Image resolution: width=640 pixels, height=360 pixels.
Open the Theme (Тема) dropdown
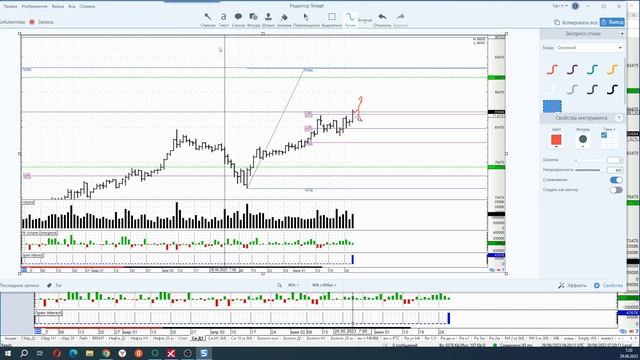[589, 48]
